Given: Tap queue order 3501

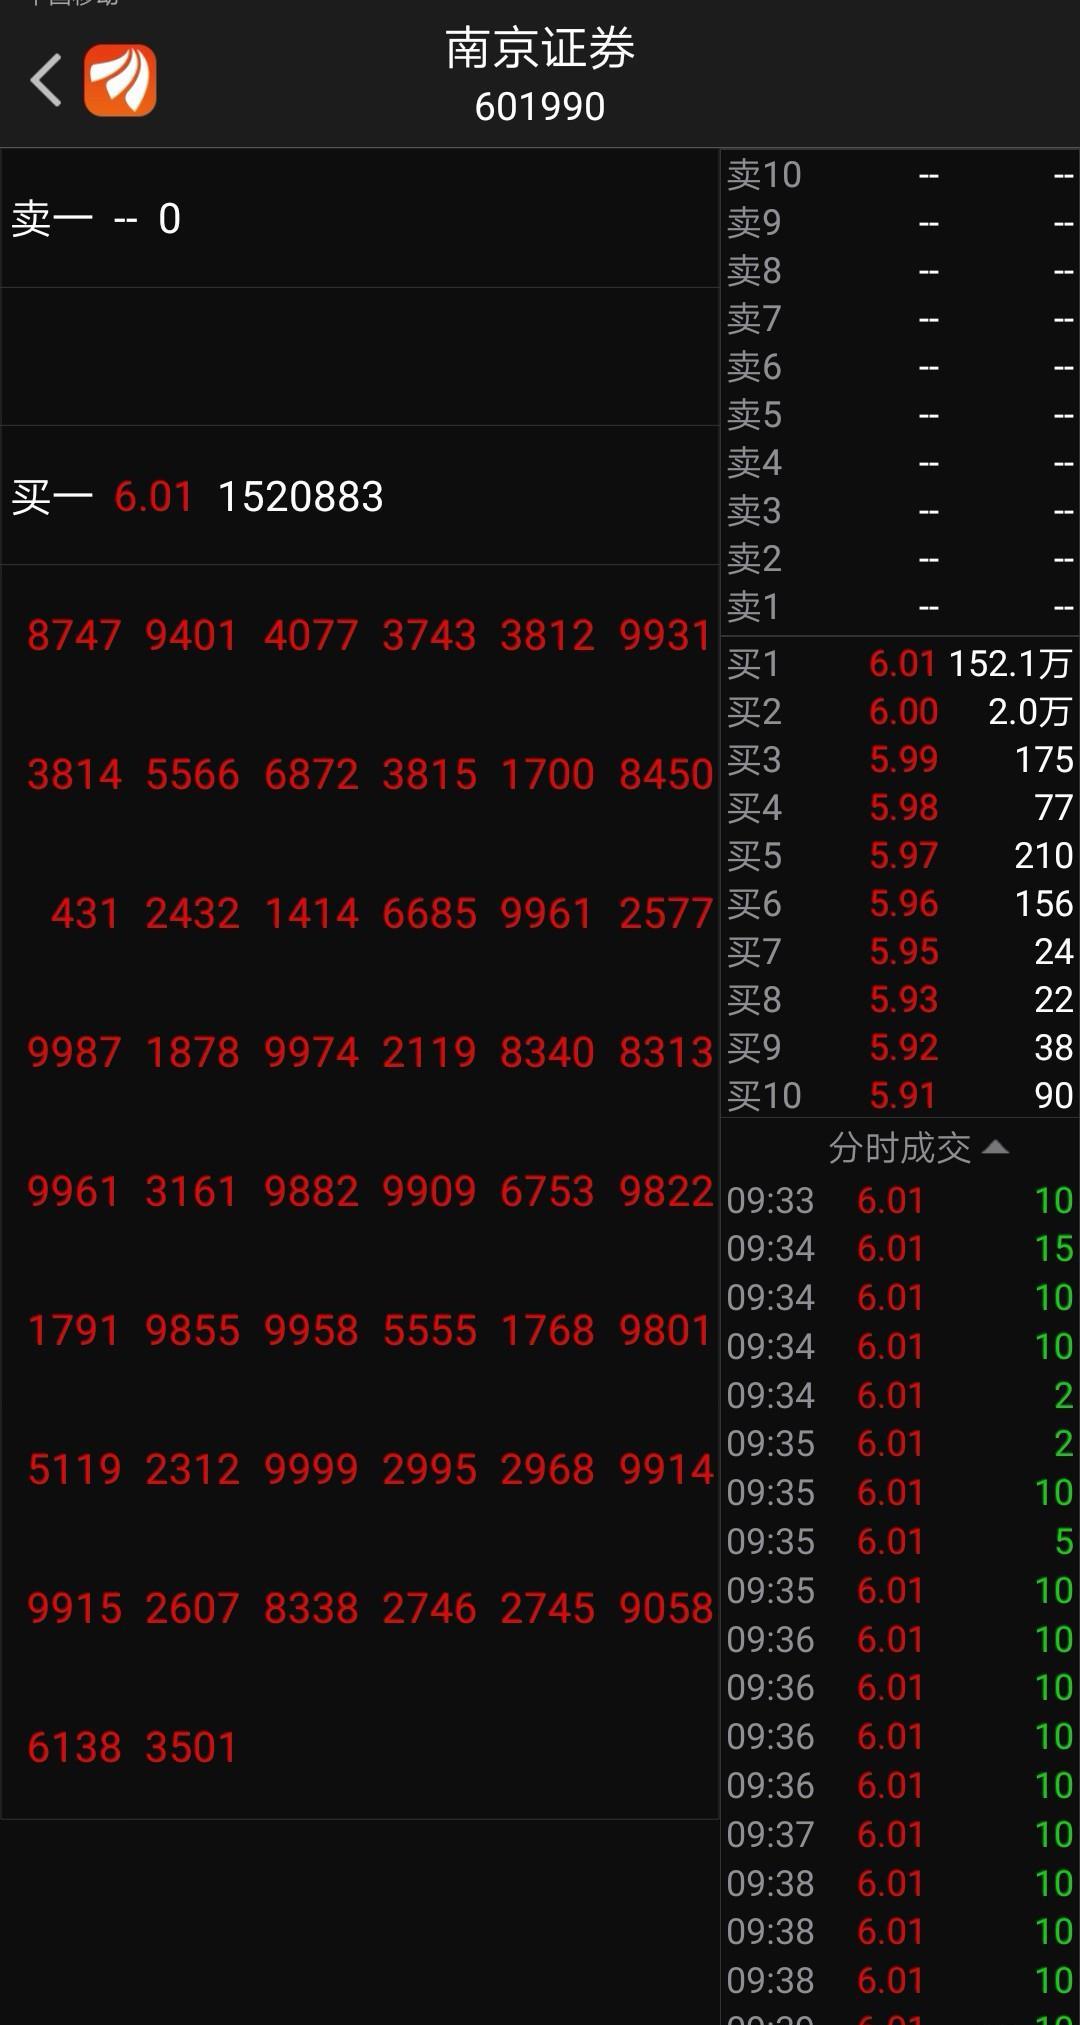Looking at the screenshot, I should (192, 1747).
